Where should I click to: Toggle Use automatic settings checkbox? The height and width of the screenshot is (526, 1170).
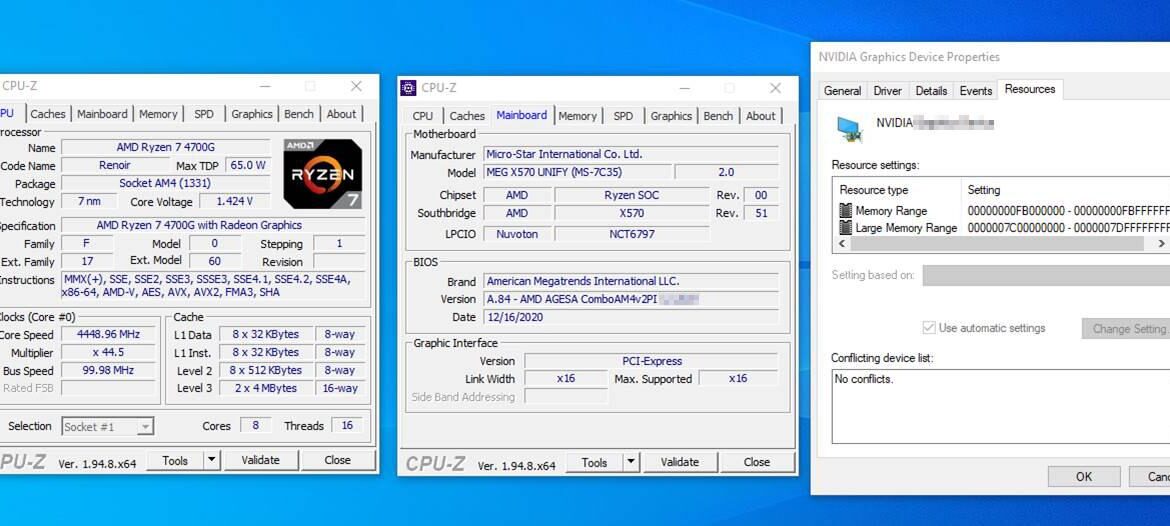(x=929, y=328)
